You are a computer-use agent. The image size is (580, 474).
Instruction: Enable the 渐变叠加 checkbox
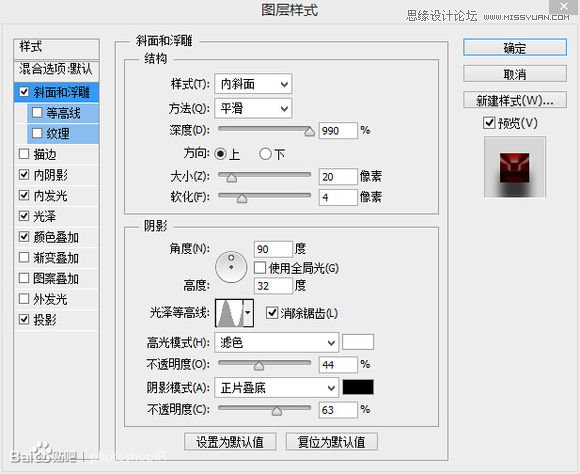[x=24, y=258]
